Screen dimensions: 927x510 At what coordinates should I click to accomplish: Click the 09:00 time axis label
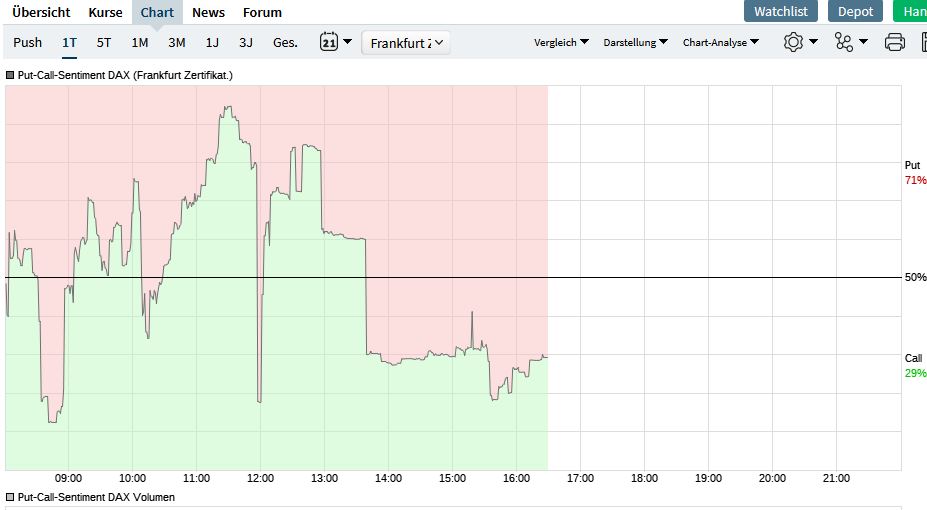pyautogui.click(x=68, y=478)
